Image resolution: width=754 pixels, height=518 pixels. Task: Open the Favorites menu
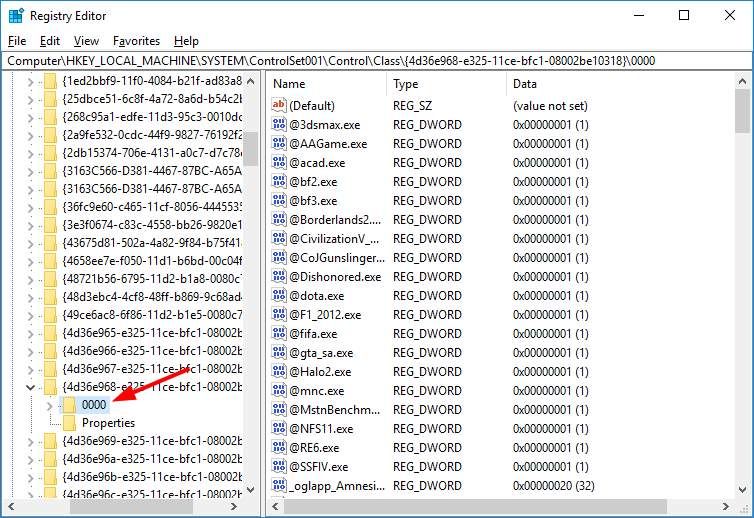(x=136, y=41)
